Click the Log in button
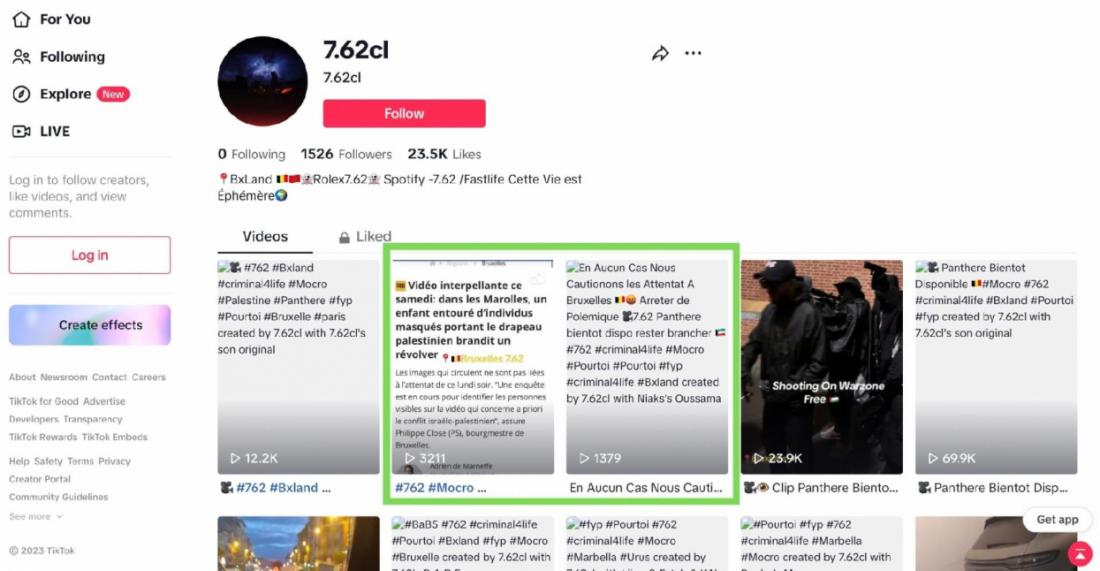 click(x=90, y=255)
